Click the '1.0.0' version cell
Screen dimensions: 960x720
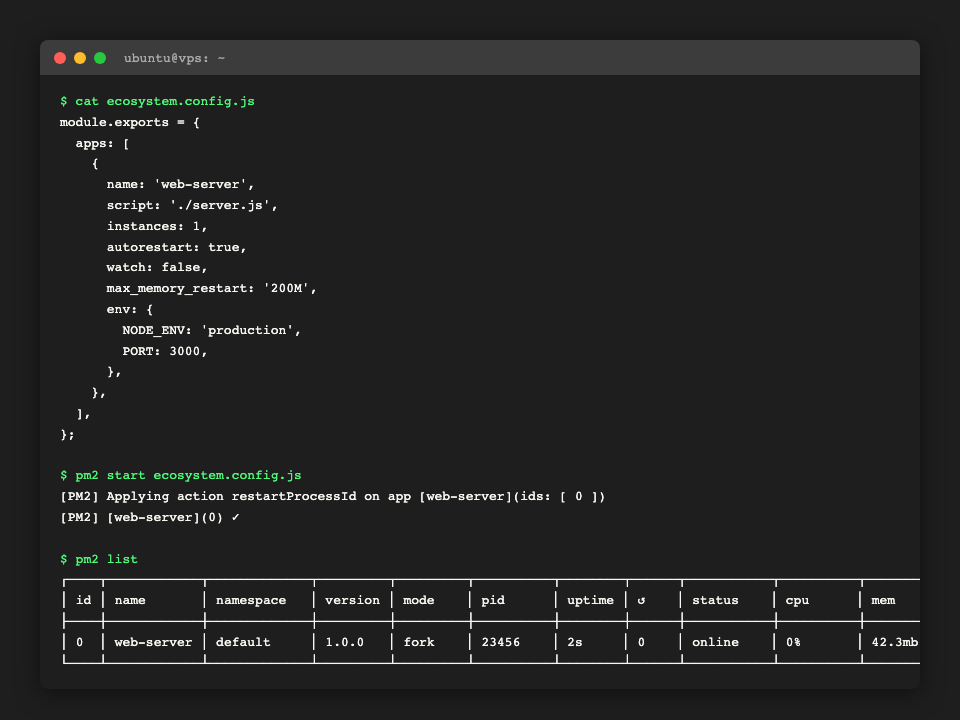tap(345, 642)
